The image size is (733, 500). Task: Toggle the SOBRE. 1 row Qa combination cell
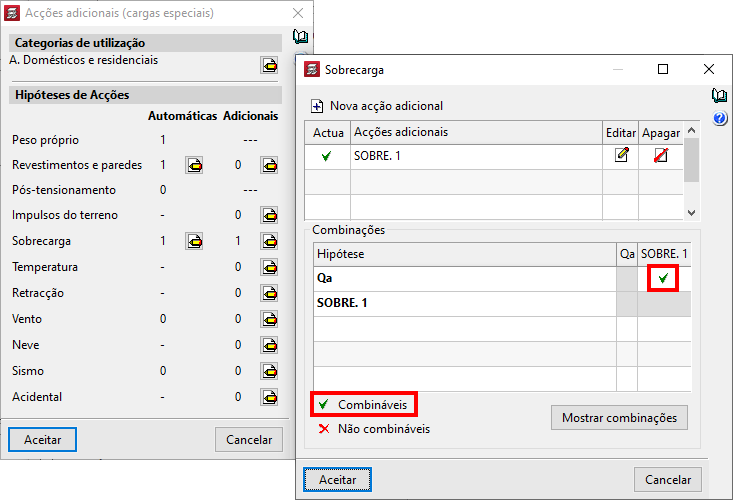626,304
